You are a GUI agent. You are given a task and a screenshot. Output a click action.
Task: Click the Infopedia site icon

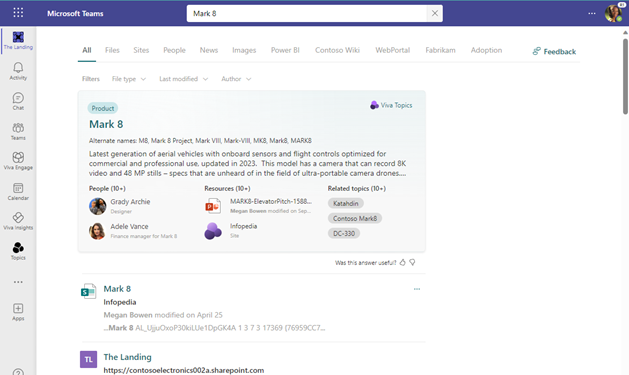pos(213,231)
